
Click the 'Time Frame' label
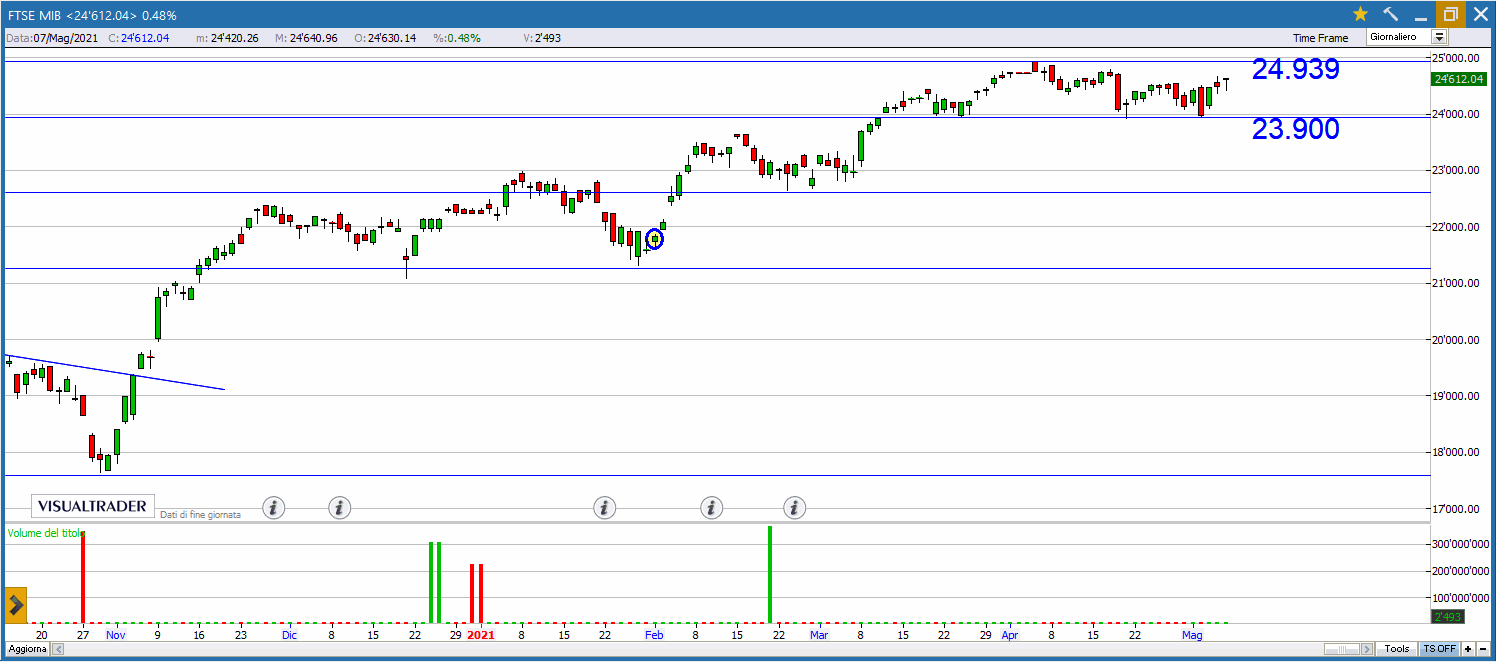pos(1321,38)
